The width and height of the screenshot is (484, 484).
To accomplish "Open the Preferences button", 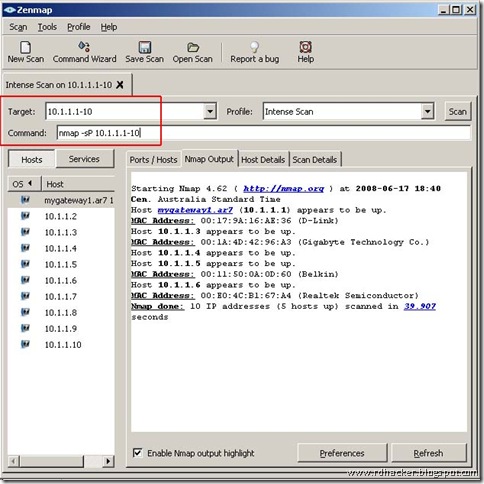I will pos(342,453).
